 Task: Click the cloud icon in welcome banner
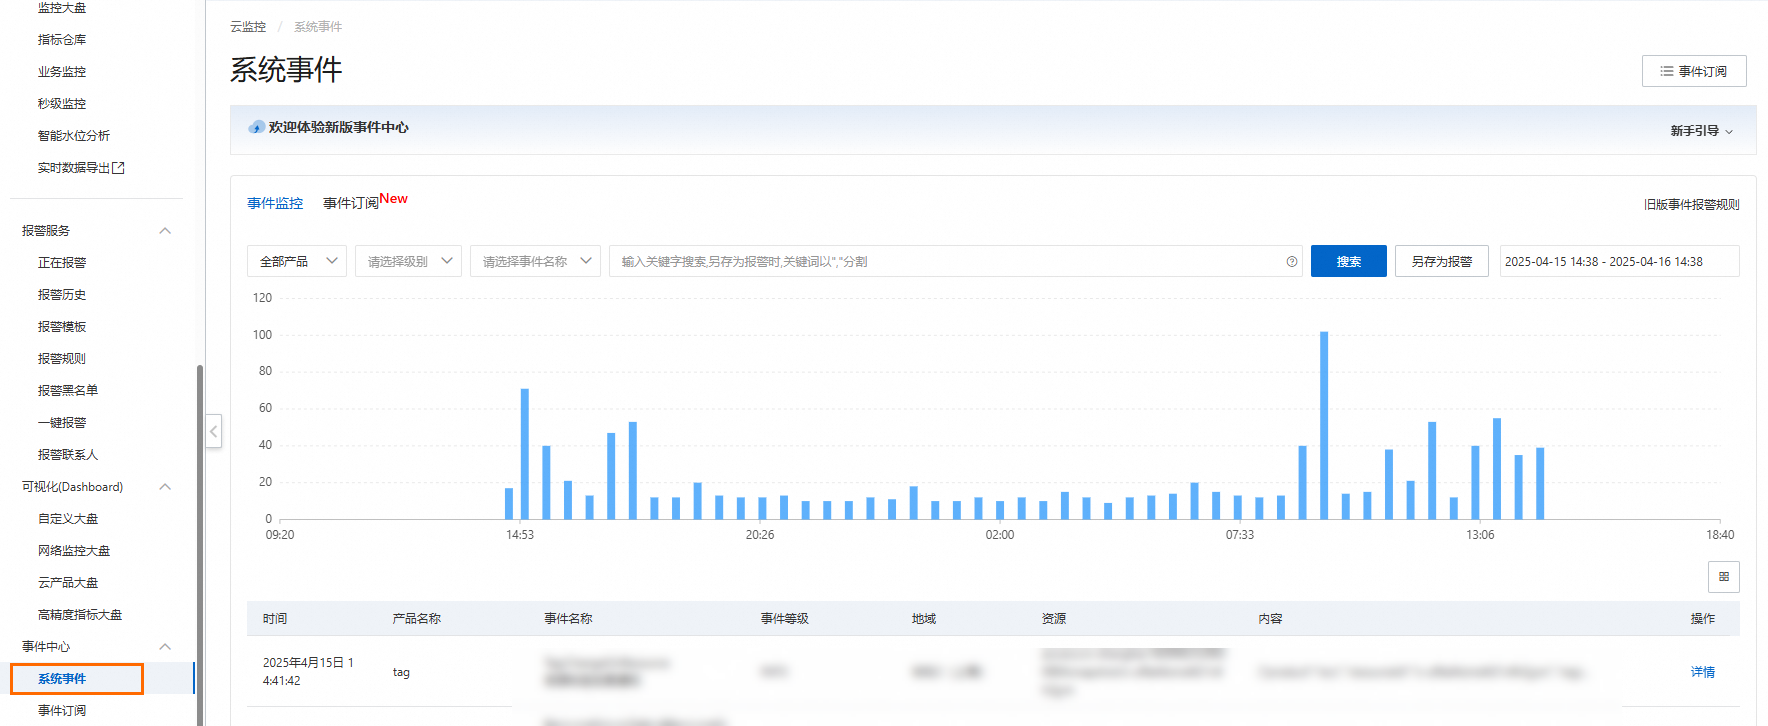click(x=257, y=128)
